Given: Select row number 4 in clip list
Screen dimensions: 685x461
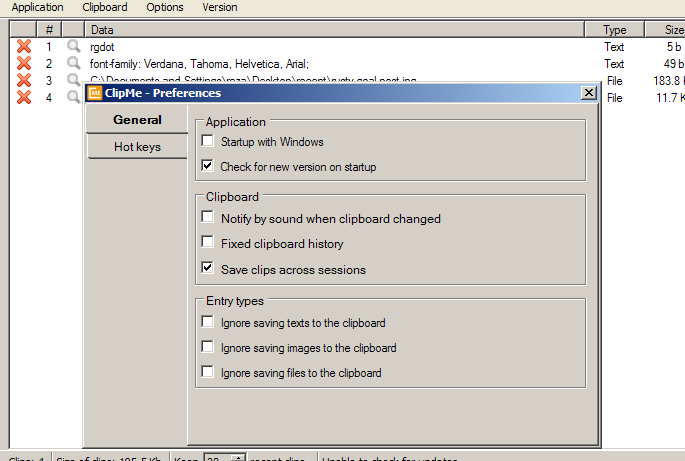Looking at the screenshot, I should pyautogui.click(x=49, y=97).
